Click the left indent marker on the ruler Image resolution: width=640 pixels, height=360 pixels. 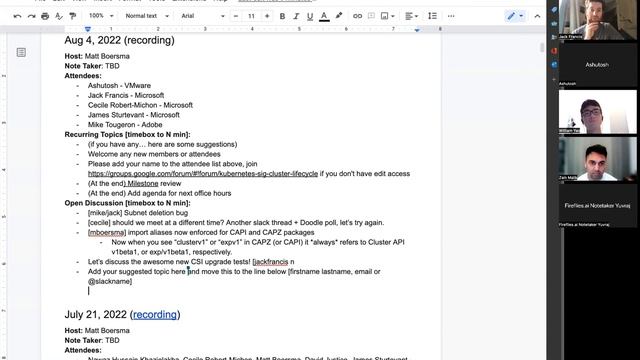(88, 29)
